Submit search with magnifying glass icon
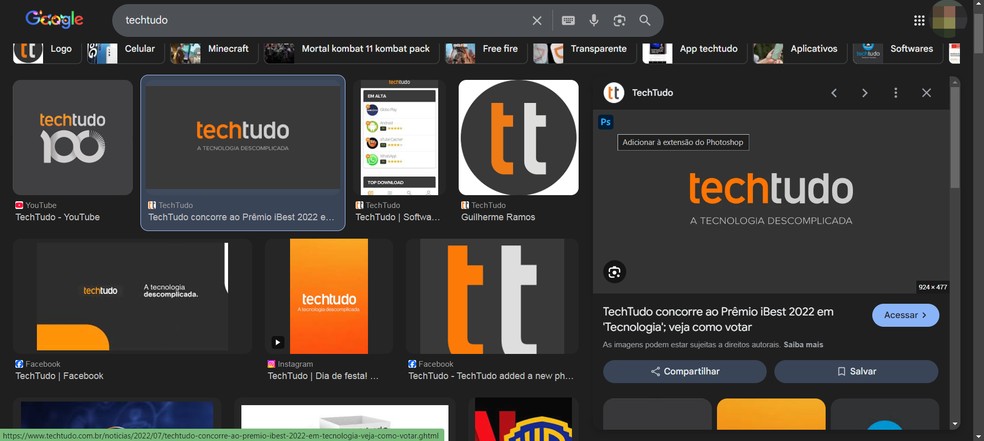Viewport: 984px width, 441px height. click(644, 21)
